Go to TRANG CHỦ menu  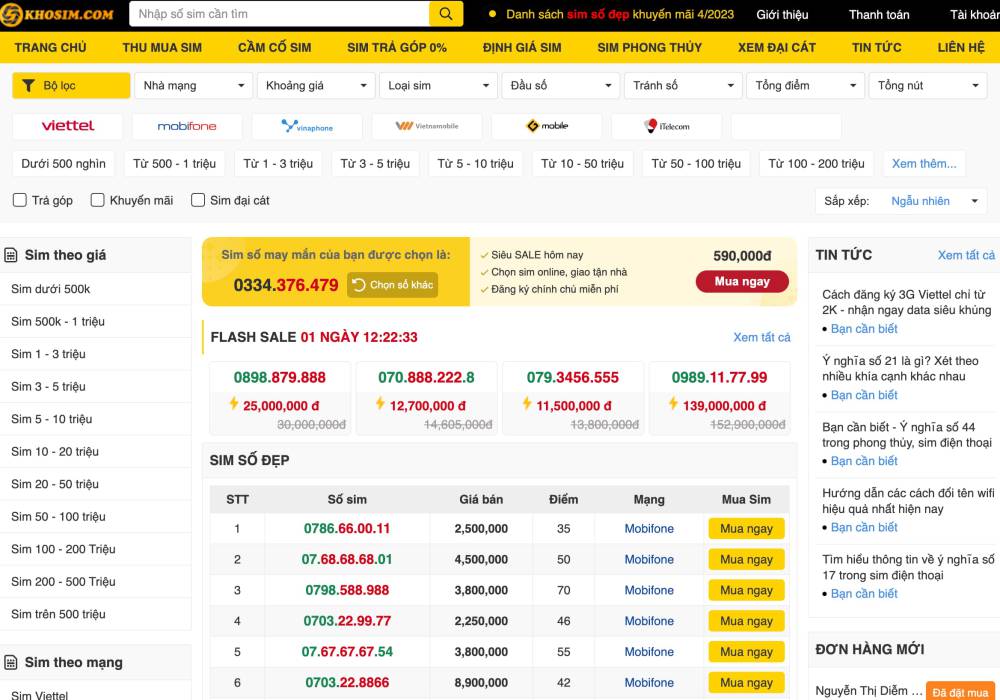click(x=50, y=47)
